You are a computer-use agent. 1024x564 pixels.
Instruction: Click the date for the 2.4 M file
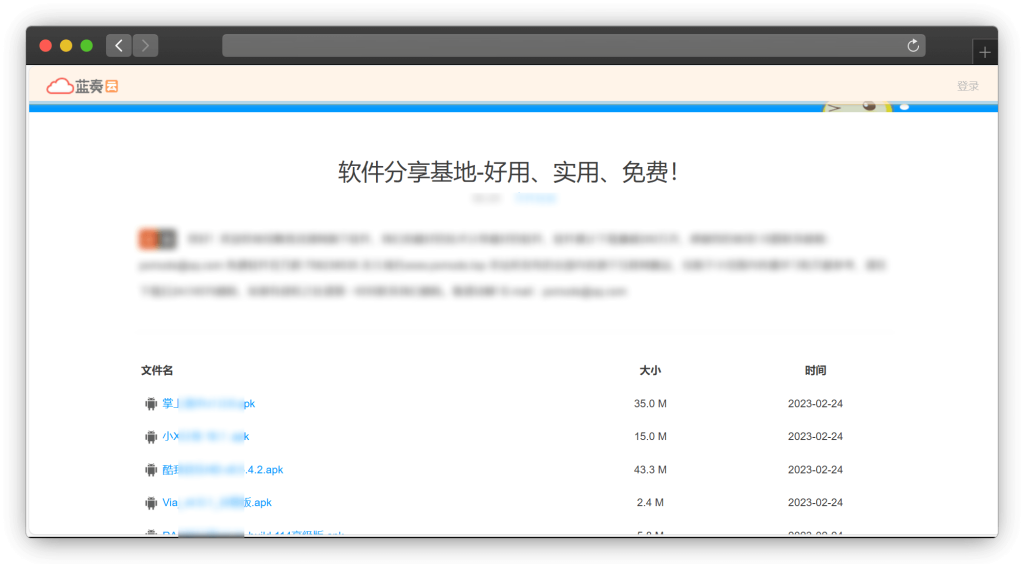815,502
